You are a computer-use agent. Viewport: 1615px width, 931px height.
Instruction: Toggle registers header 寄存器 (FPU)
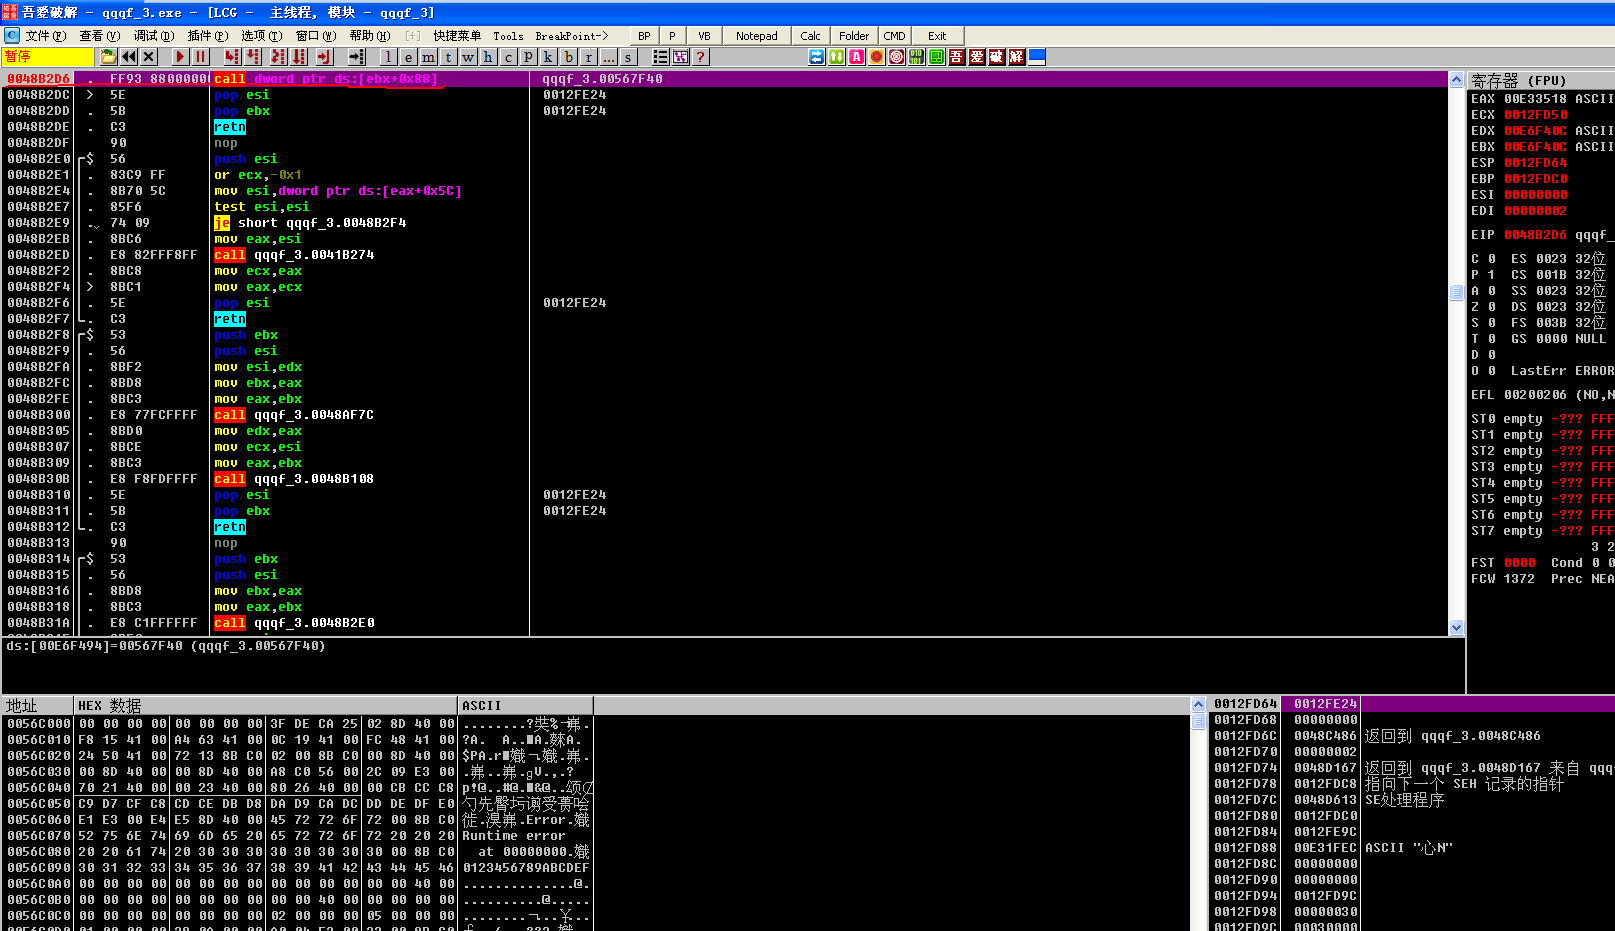coord(1540,80)
